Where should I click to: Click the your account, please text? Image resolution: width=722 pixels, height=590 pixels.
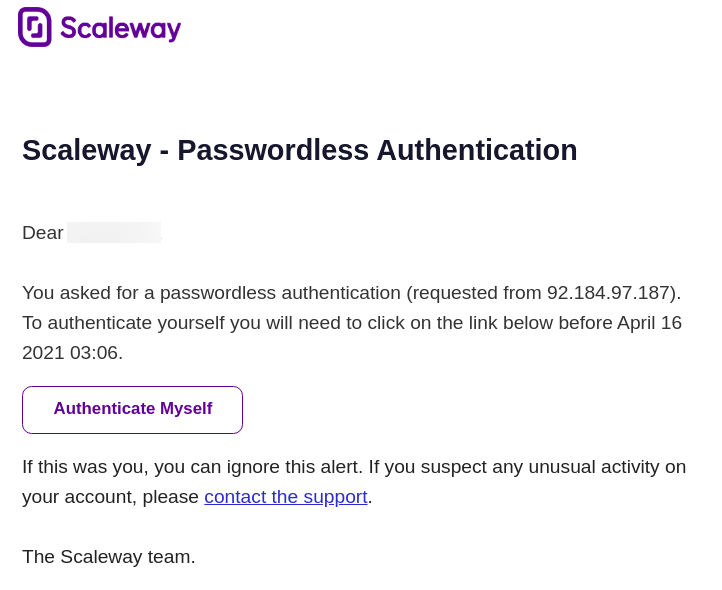110,497
